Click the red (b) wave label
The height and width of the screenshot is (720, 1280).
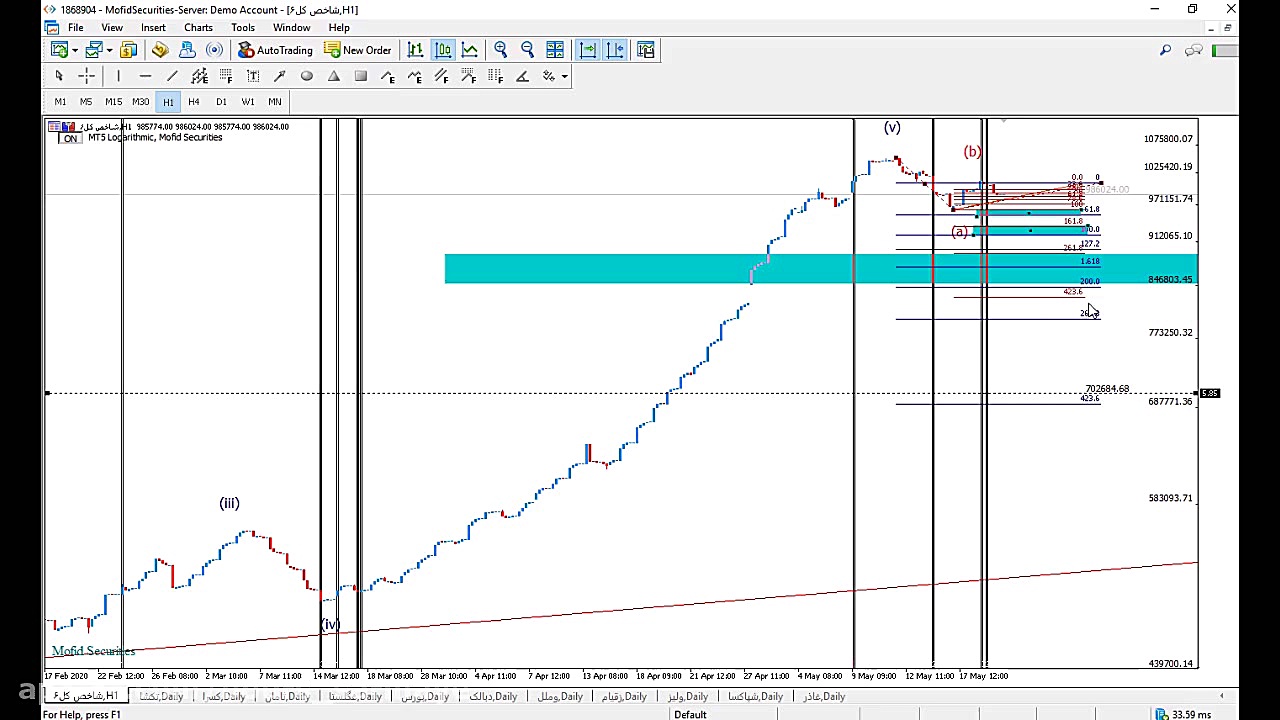972,152
